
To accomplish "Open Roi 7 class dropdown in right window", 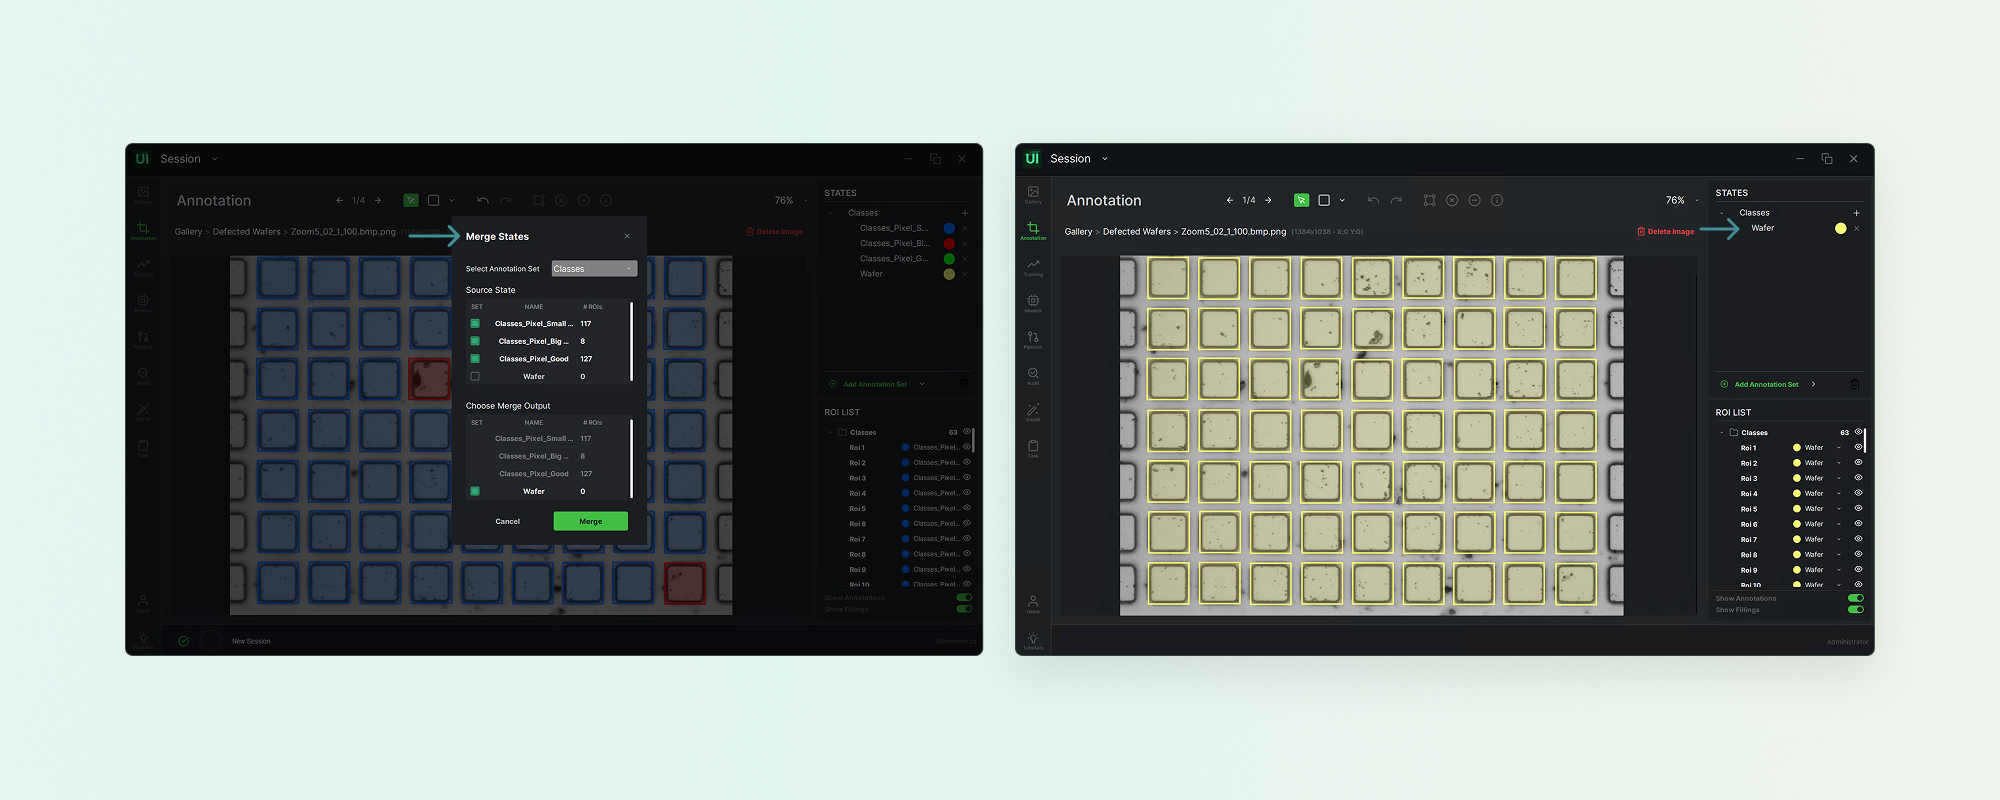I will (1839, 539).
